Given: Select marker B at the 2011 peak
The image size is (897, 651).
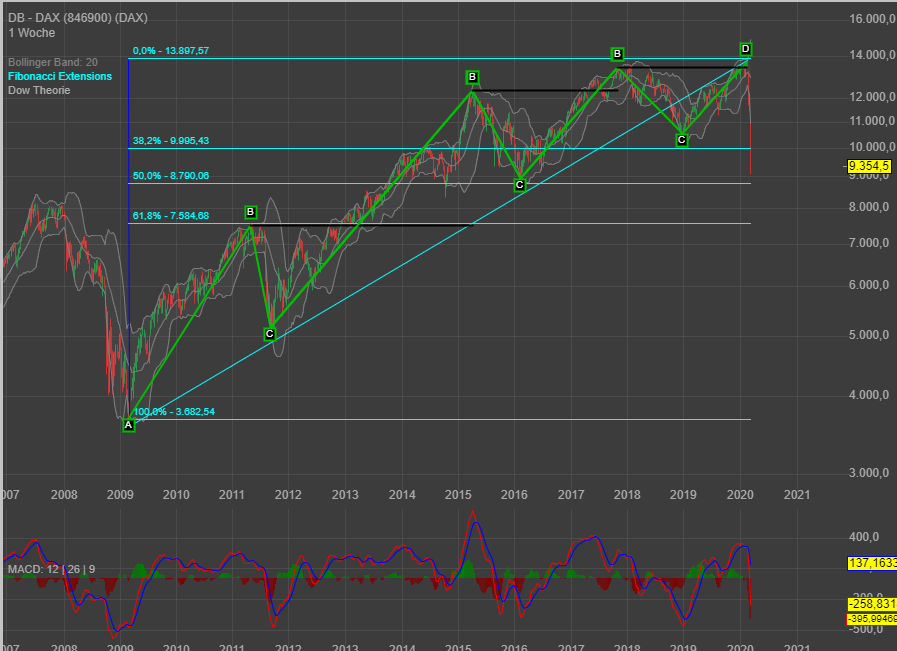Looking at the screenshot, I should (x=250, y=211).
